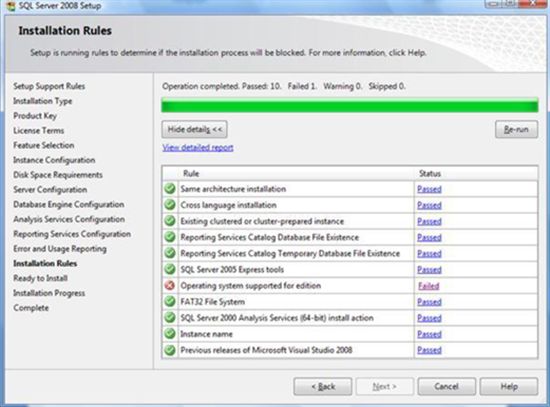Open Passed link for SQL Server 2000 Analysis Services
This screenshot has width=550, height=407.
click(x=429, y=318)
